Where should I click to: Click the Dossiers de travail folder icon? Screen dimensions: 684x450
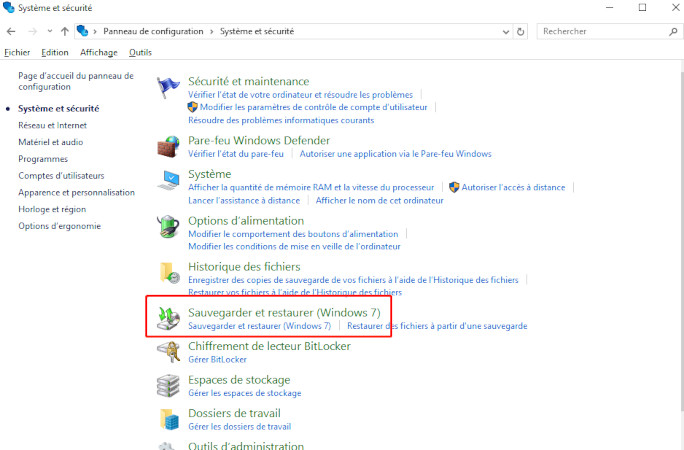click(x=169, y=419)
